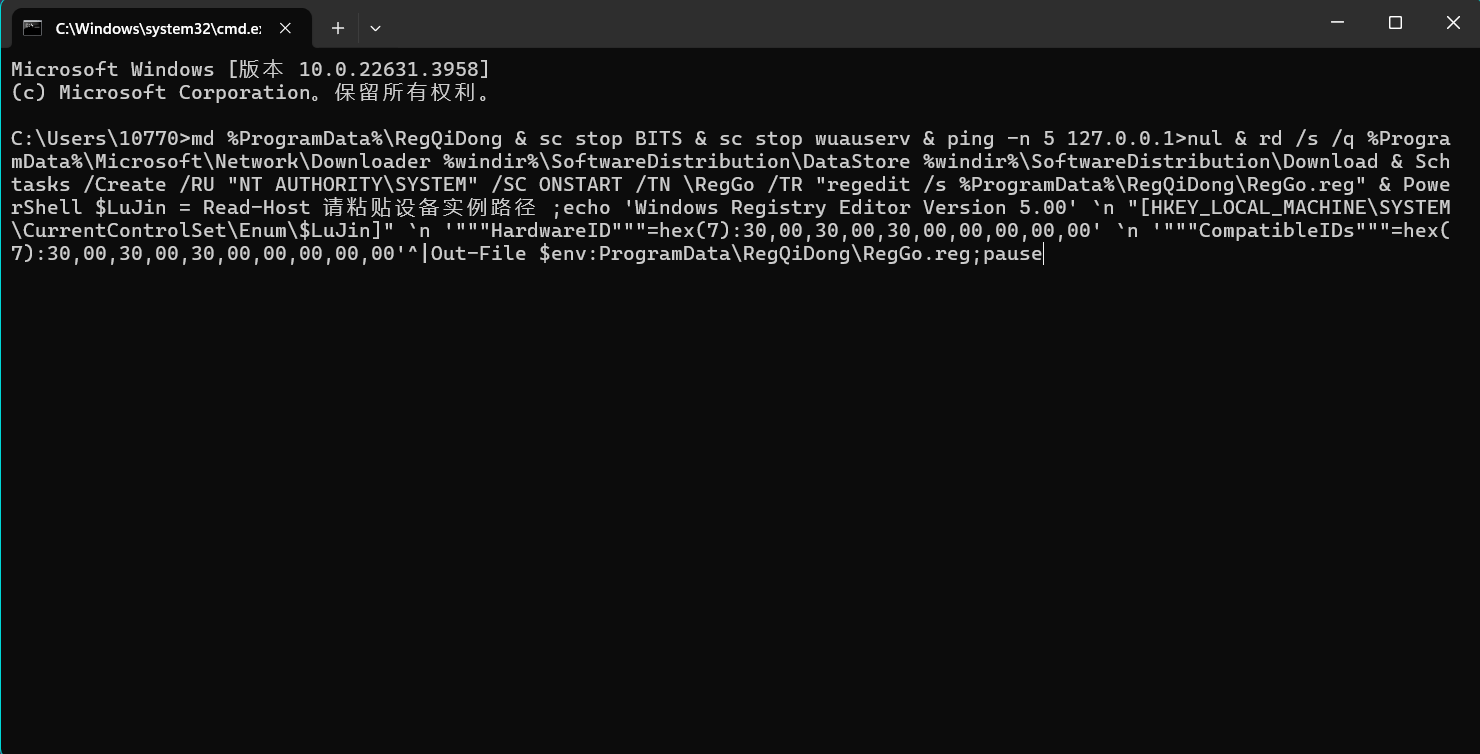Maximize the terminal window
This screenshot has height=754, width=1480.
coord(1395,22)
